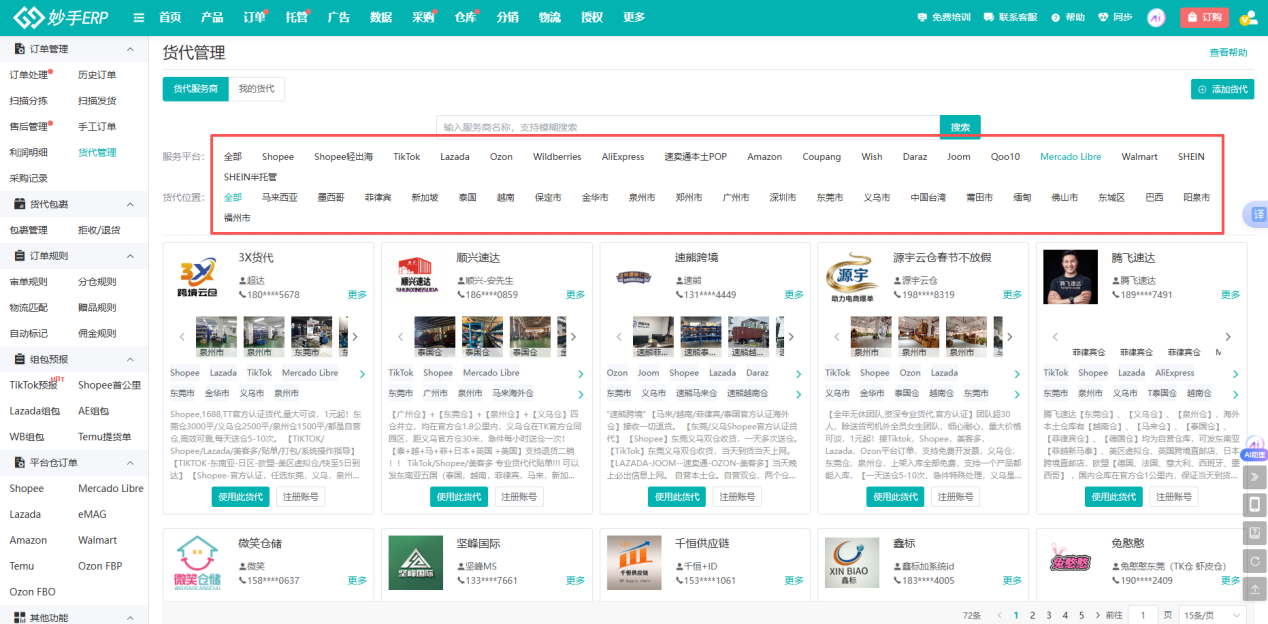Click platform tags arrow in 3X货代 card
1268x624 pixels.
click(x=364, y=374)
